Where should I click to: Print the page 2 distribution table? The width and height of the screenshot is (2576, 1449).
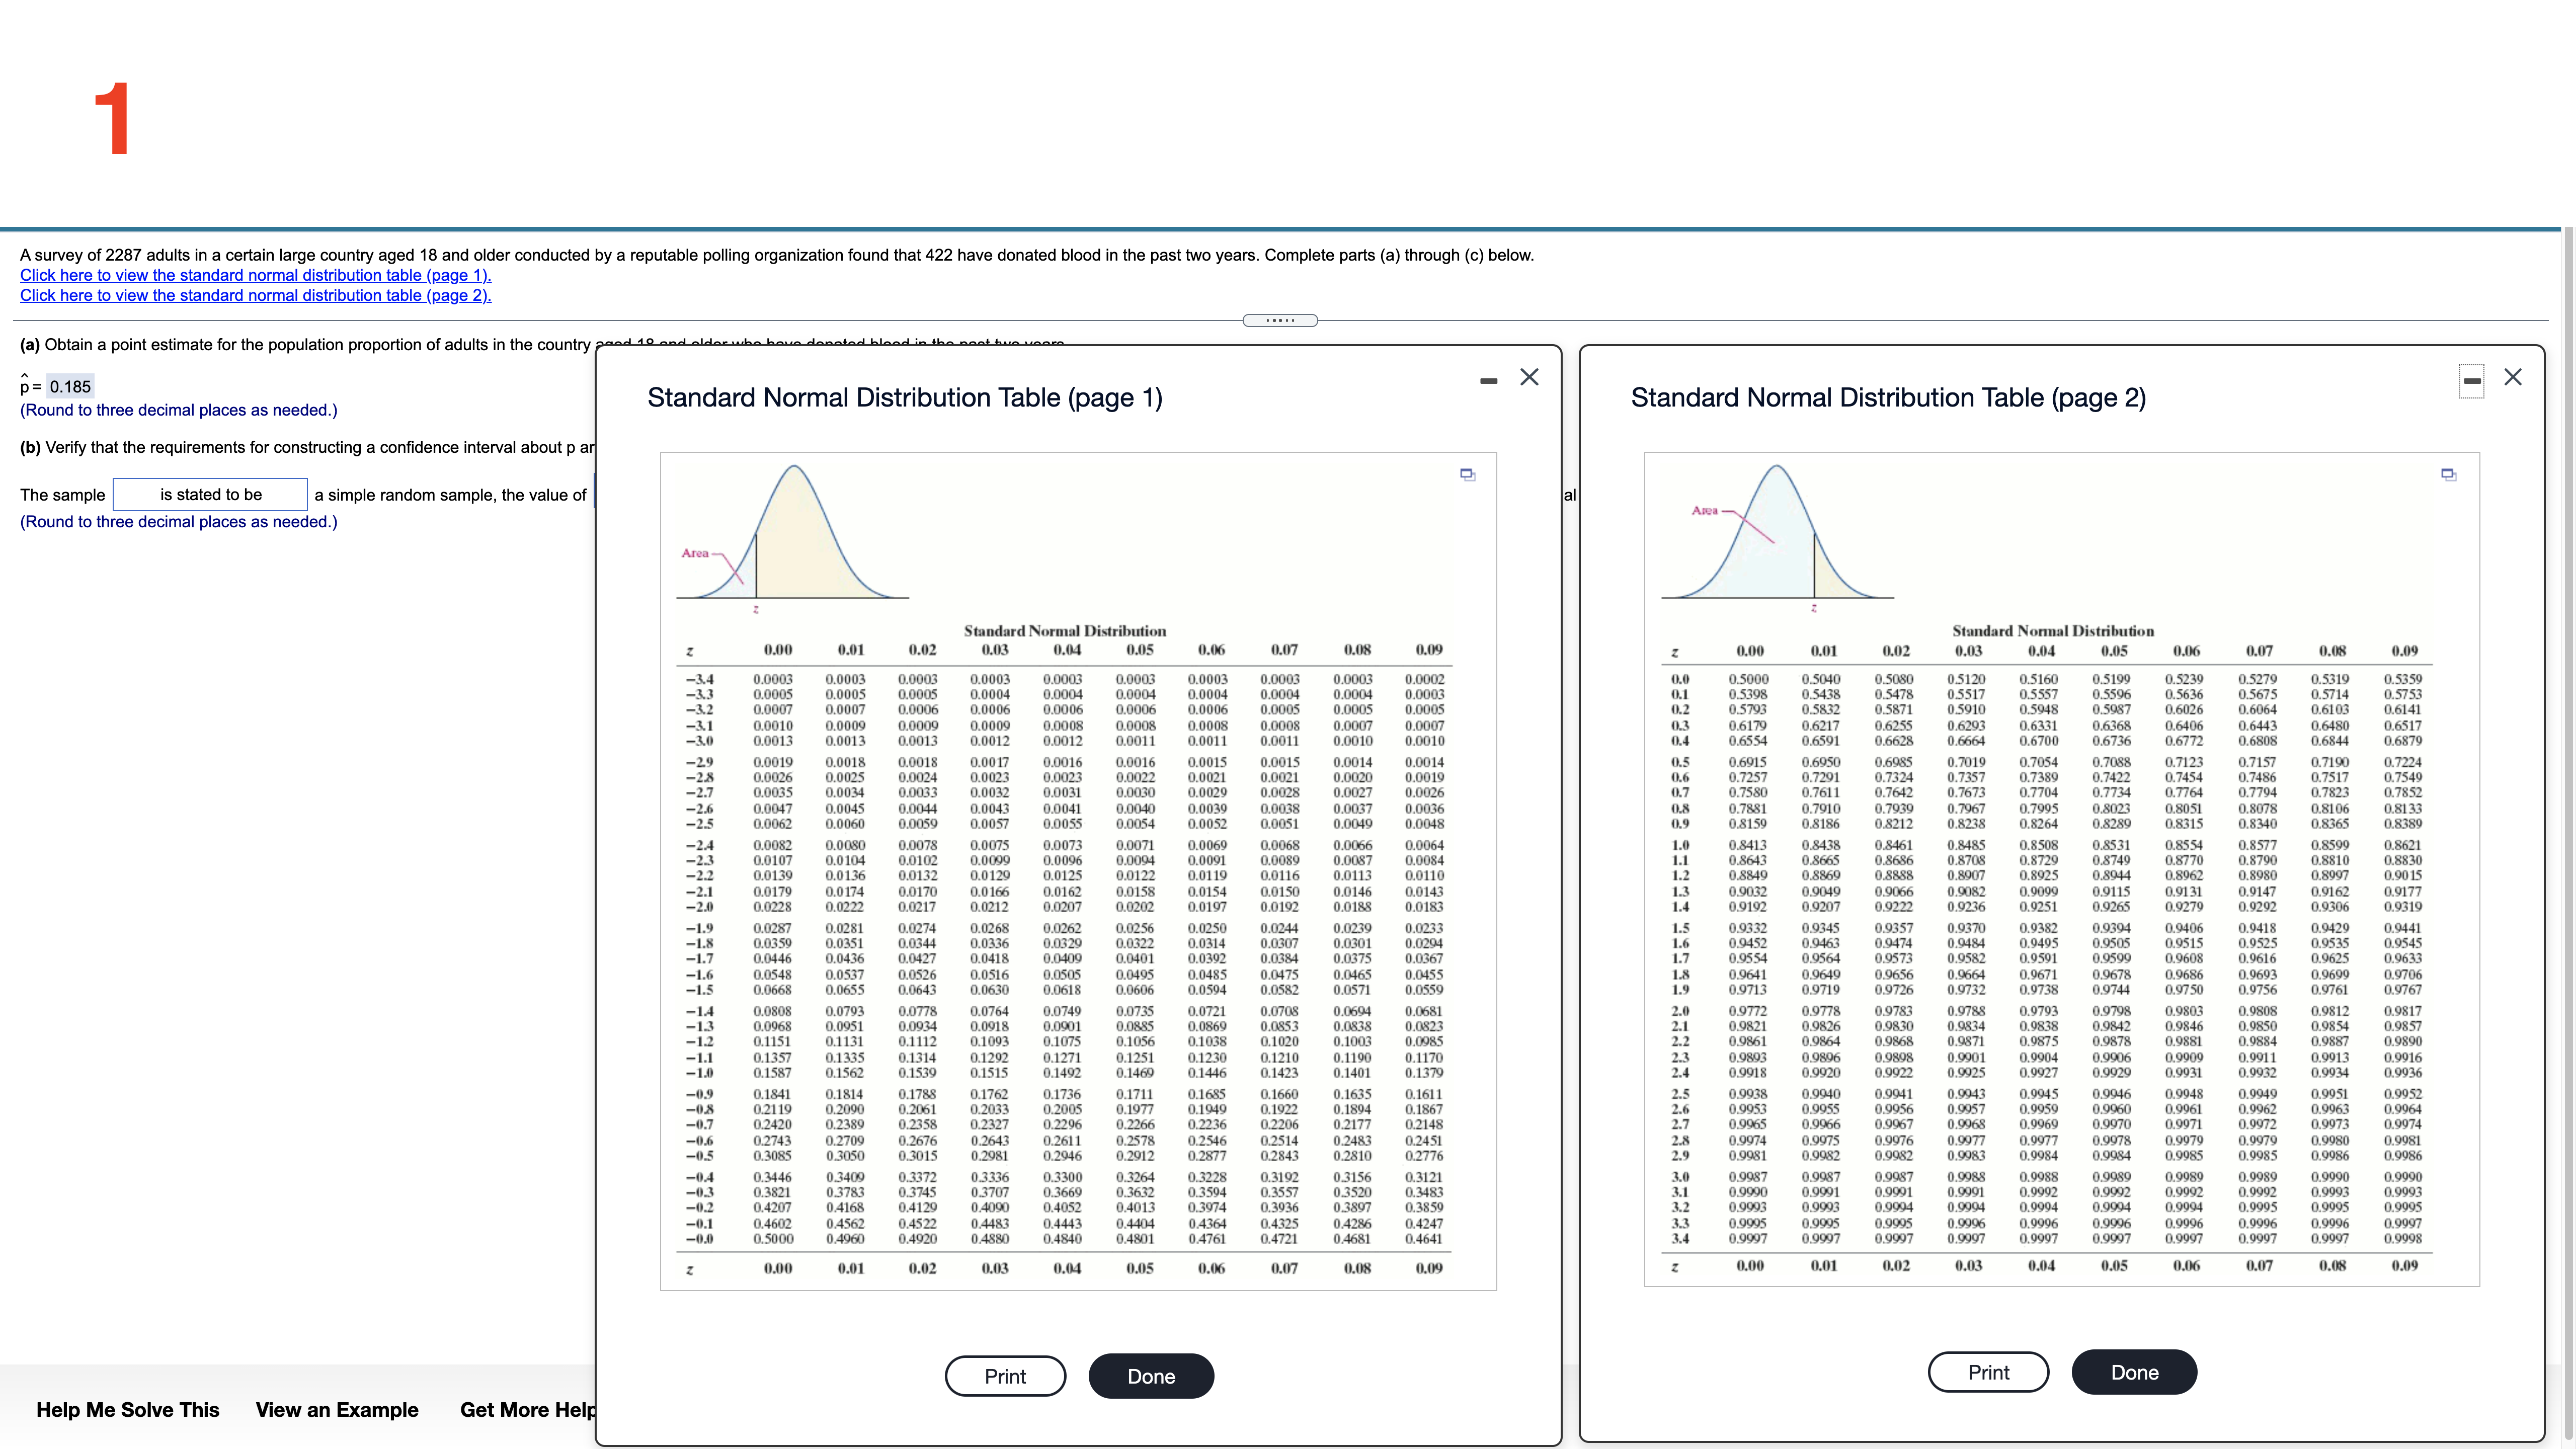tap(1988, 1372)
